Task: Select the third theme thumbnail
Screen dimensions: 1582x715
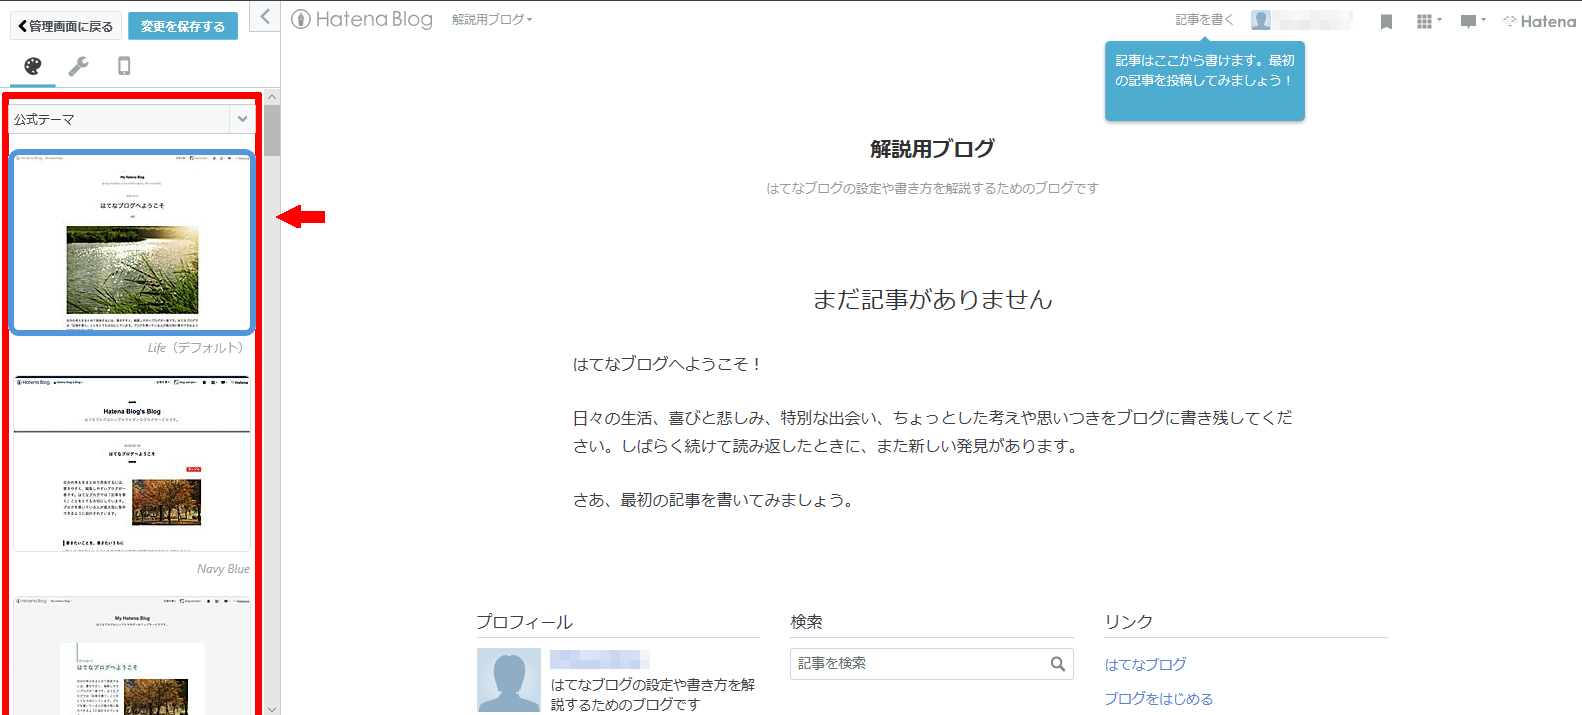Action: 132,655
